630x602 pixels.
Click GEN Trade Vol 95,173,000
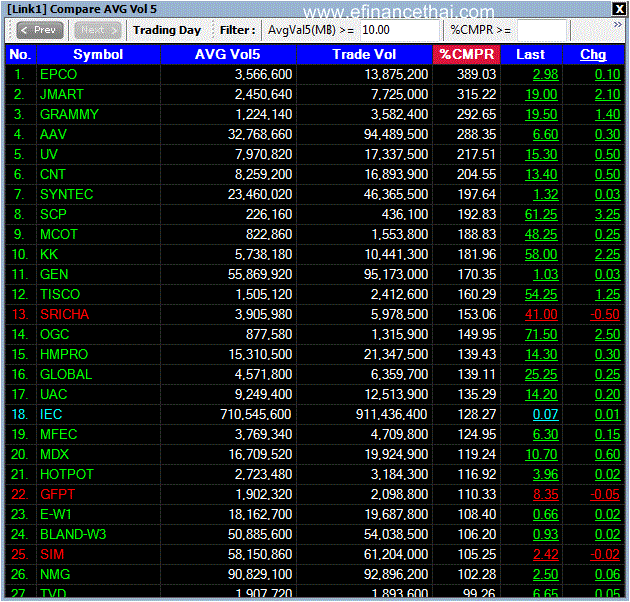[396, 274]
